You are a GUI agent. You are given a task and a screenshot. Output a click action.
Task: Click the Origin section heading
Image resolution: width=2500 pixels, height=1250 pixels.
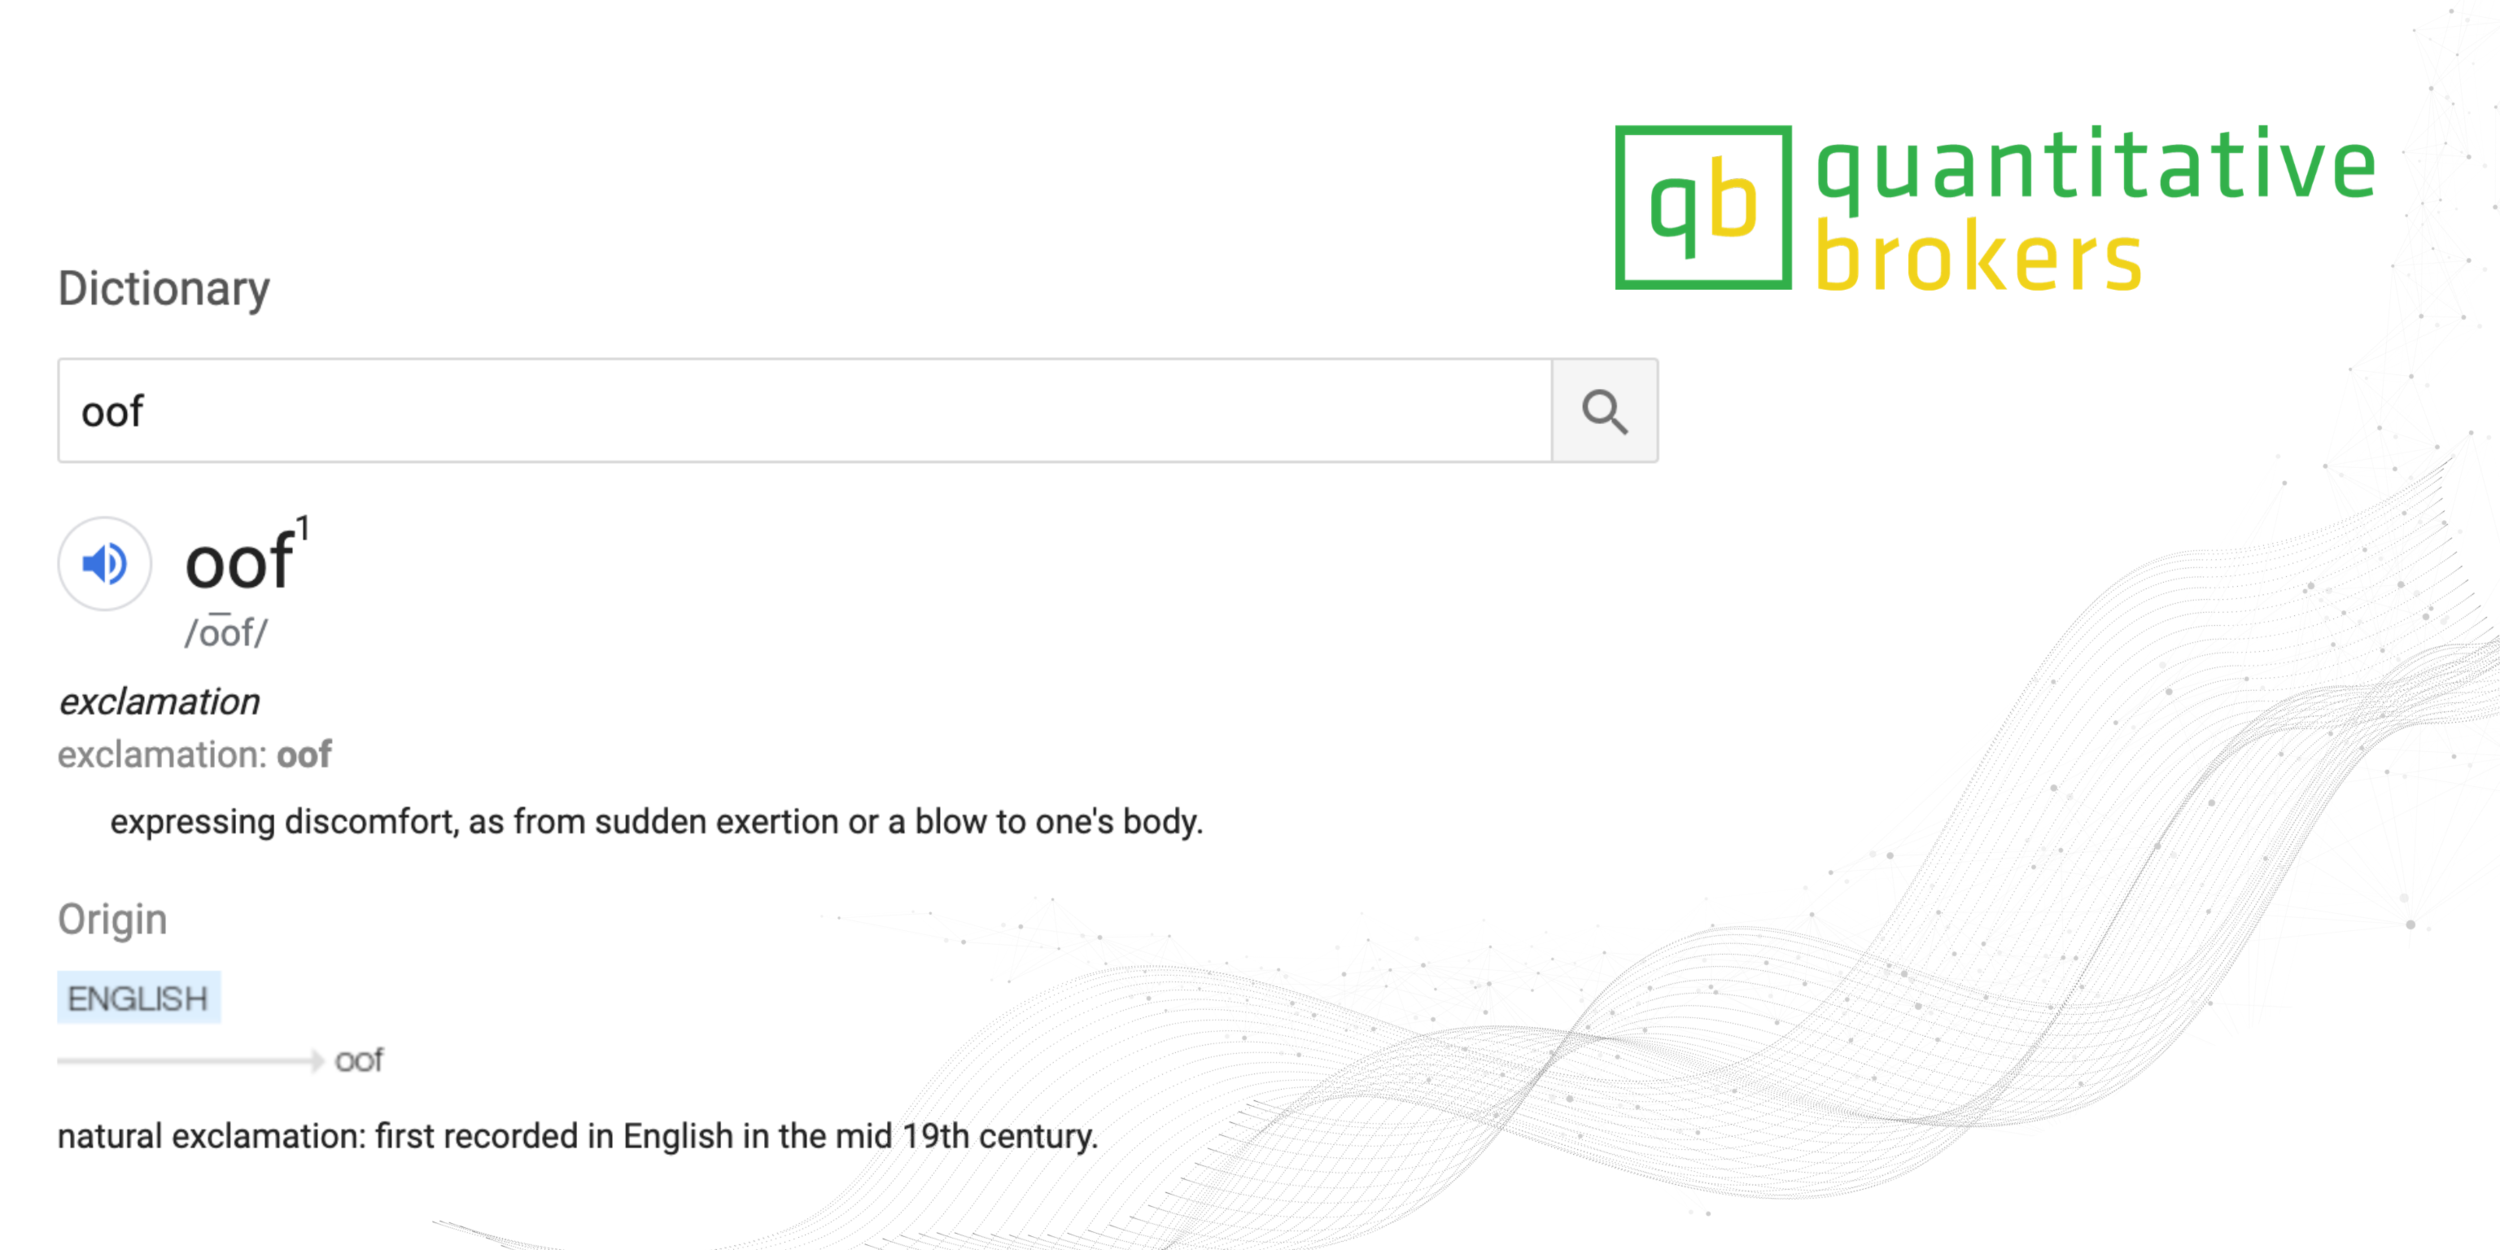[x=112, y=919]
